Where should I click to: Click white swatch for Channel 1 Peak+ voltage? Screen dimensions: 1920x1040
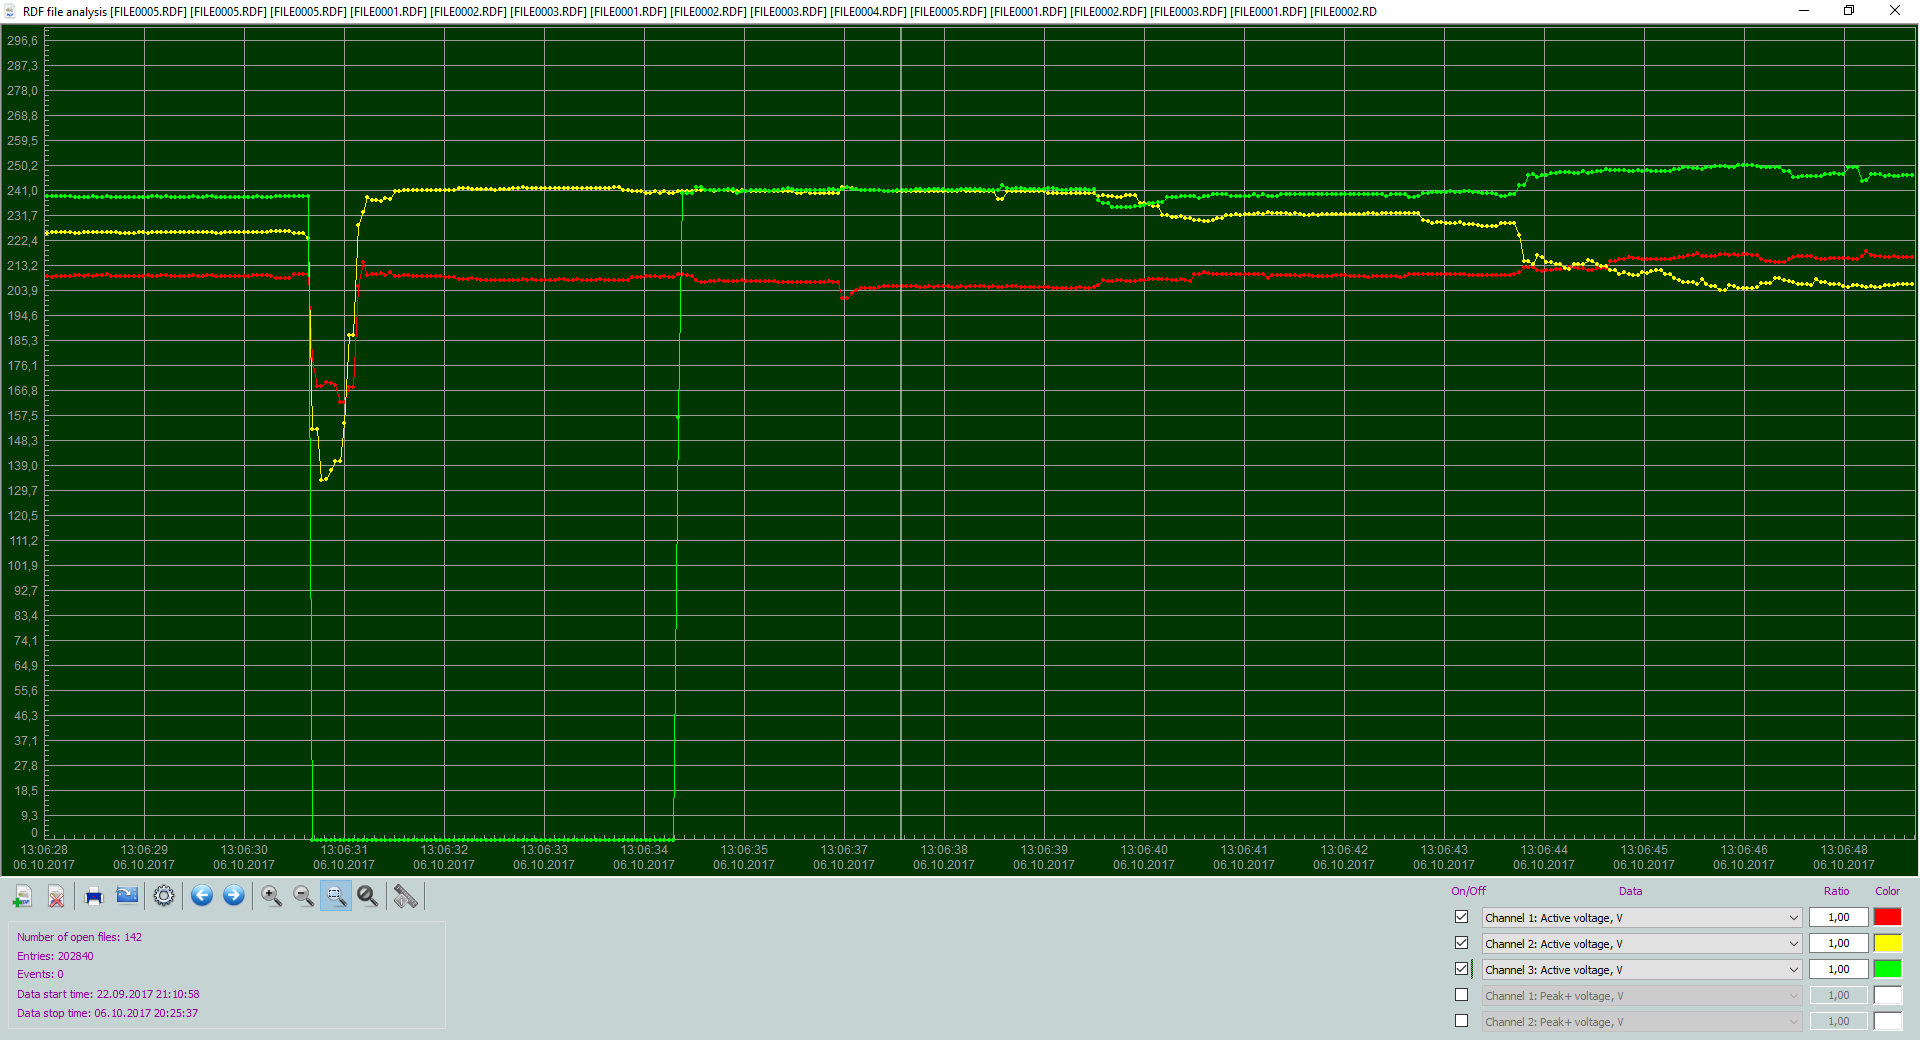click(x=1888, y=995)
